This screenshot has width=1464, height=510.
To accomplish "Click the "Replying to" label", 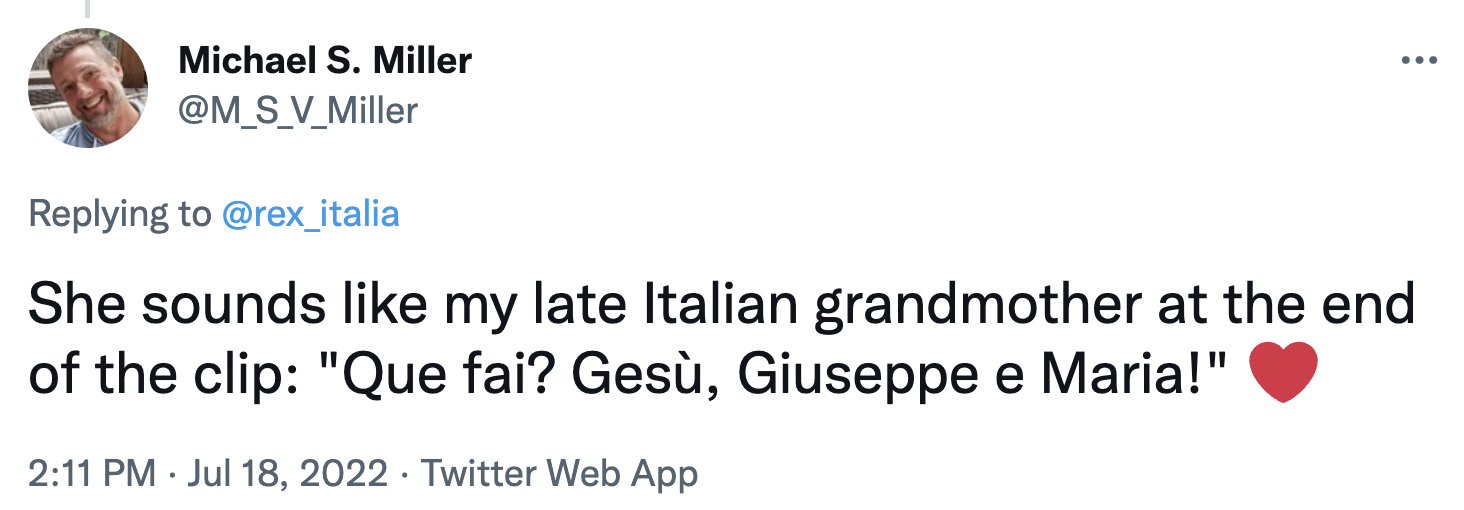I will pyautogui.click(x=120, y=213).
